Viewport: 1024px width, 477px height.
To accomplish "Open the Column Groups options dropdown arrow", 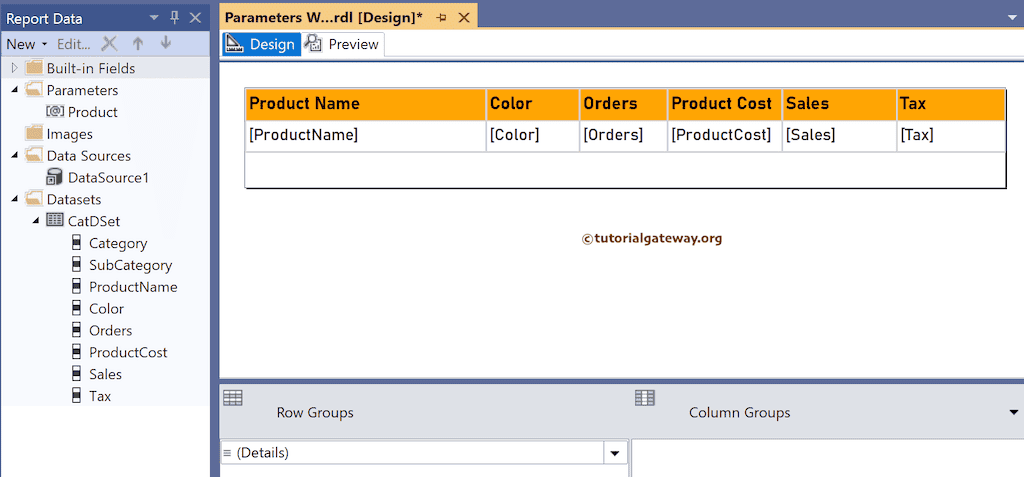I will [x=1014, y=412].
